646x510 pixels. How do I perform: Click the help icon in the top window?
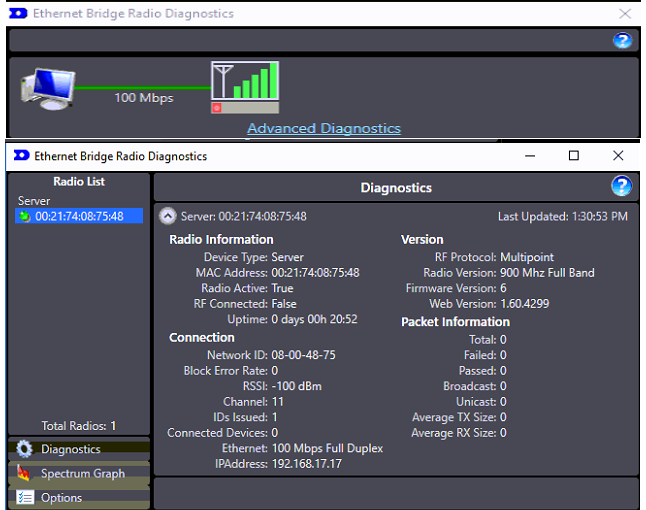coord(622,41)
